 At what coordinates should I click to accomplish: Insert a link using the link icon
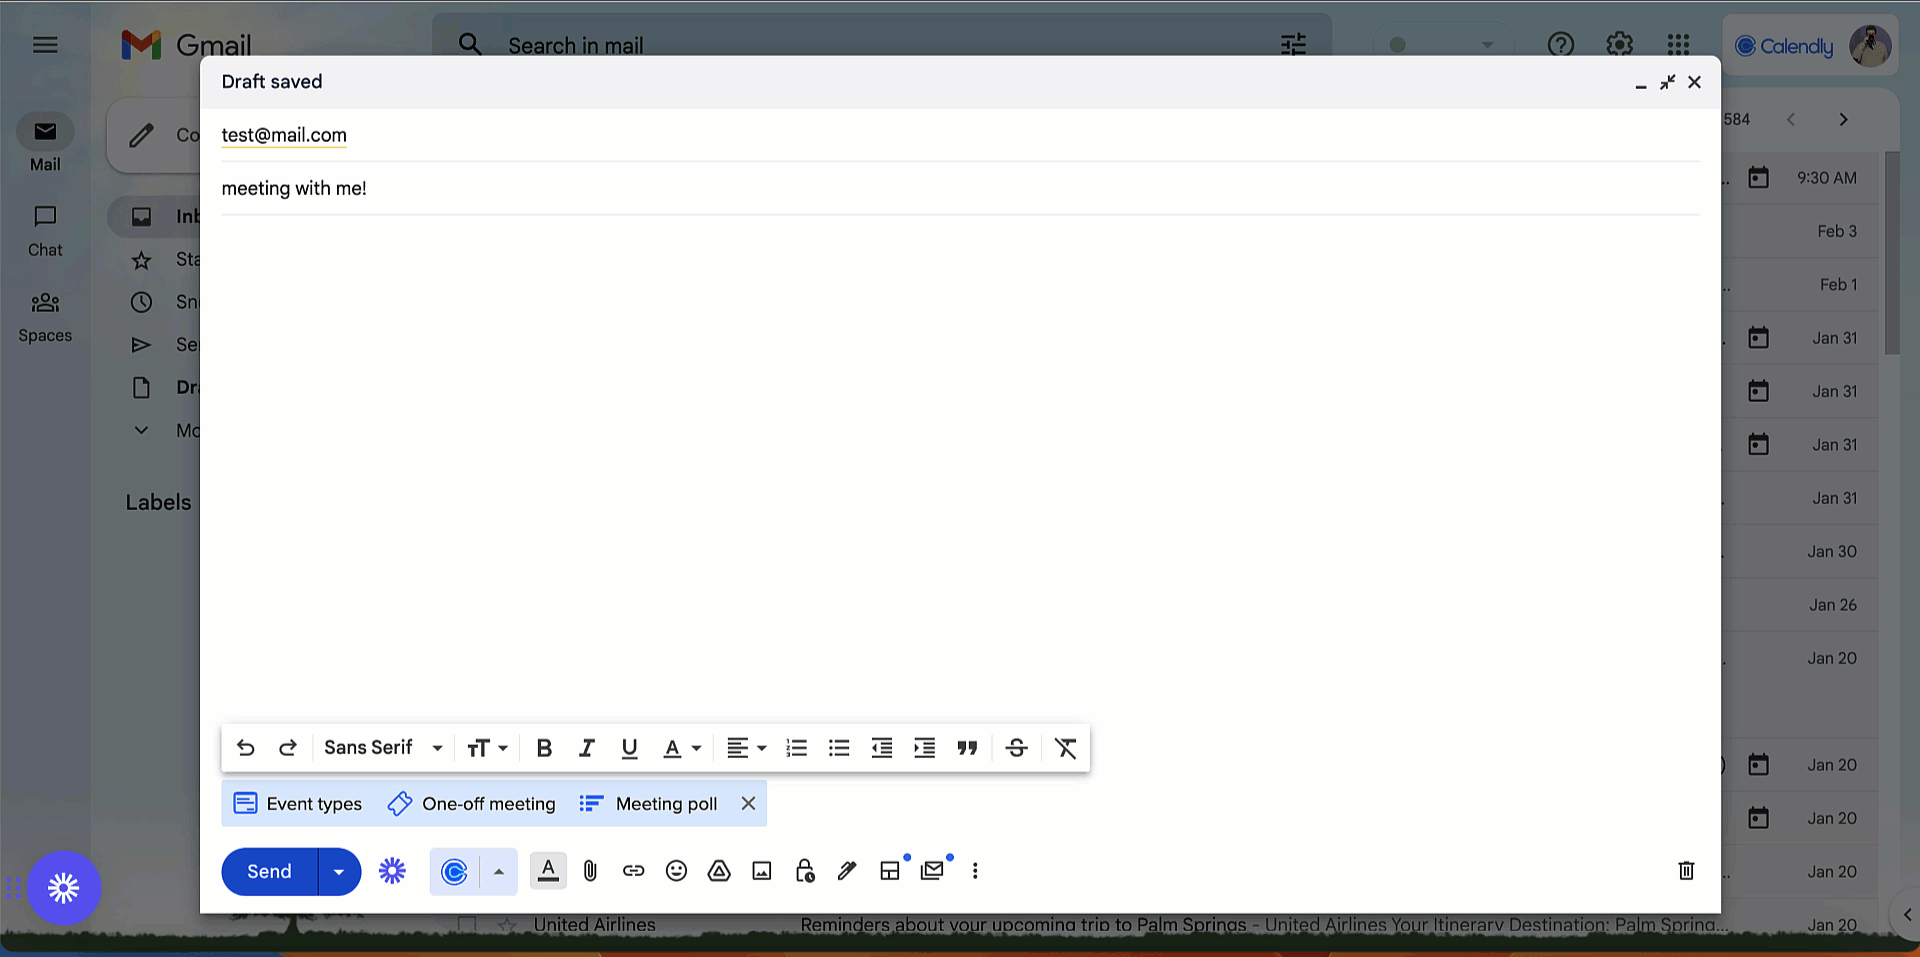coord(633,871)
